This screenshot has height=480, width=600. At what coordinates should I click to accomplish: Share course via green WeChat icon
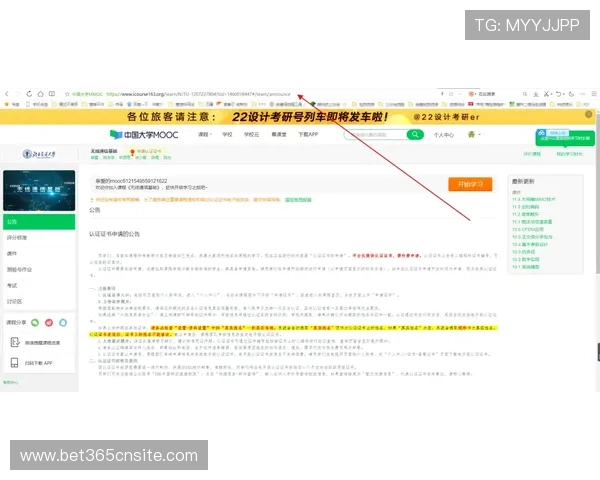35,323
